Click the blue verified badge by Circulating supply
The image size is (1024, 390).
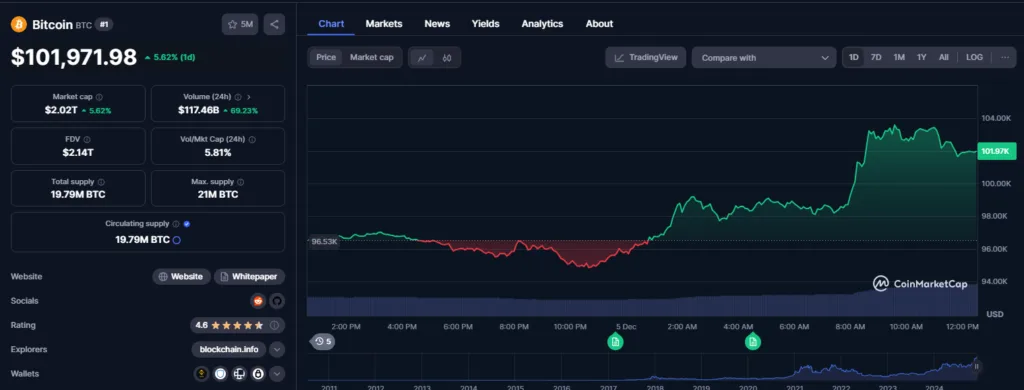187,223
